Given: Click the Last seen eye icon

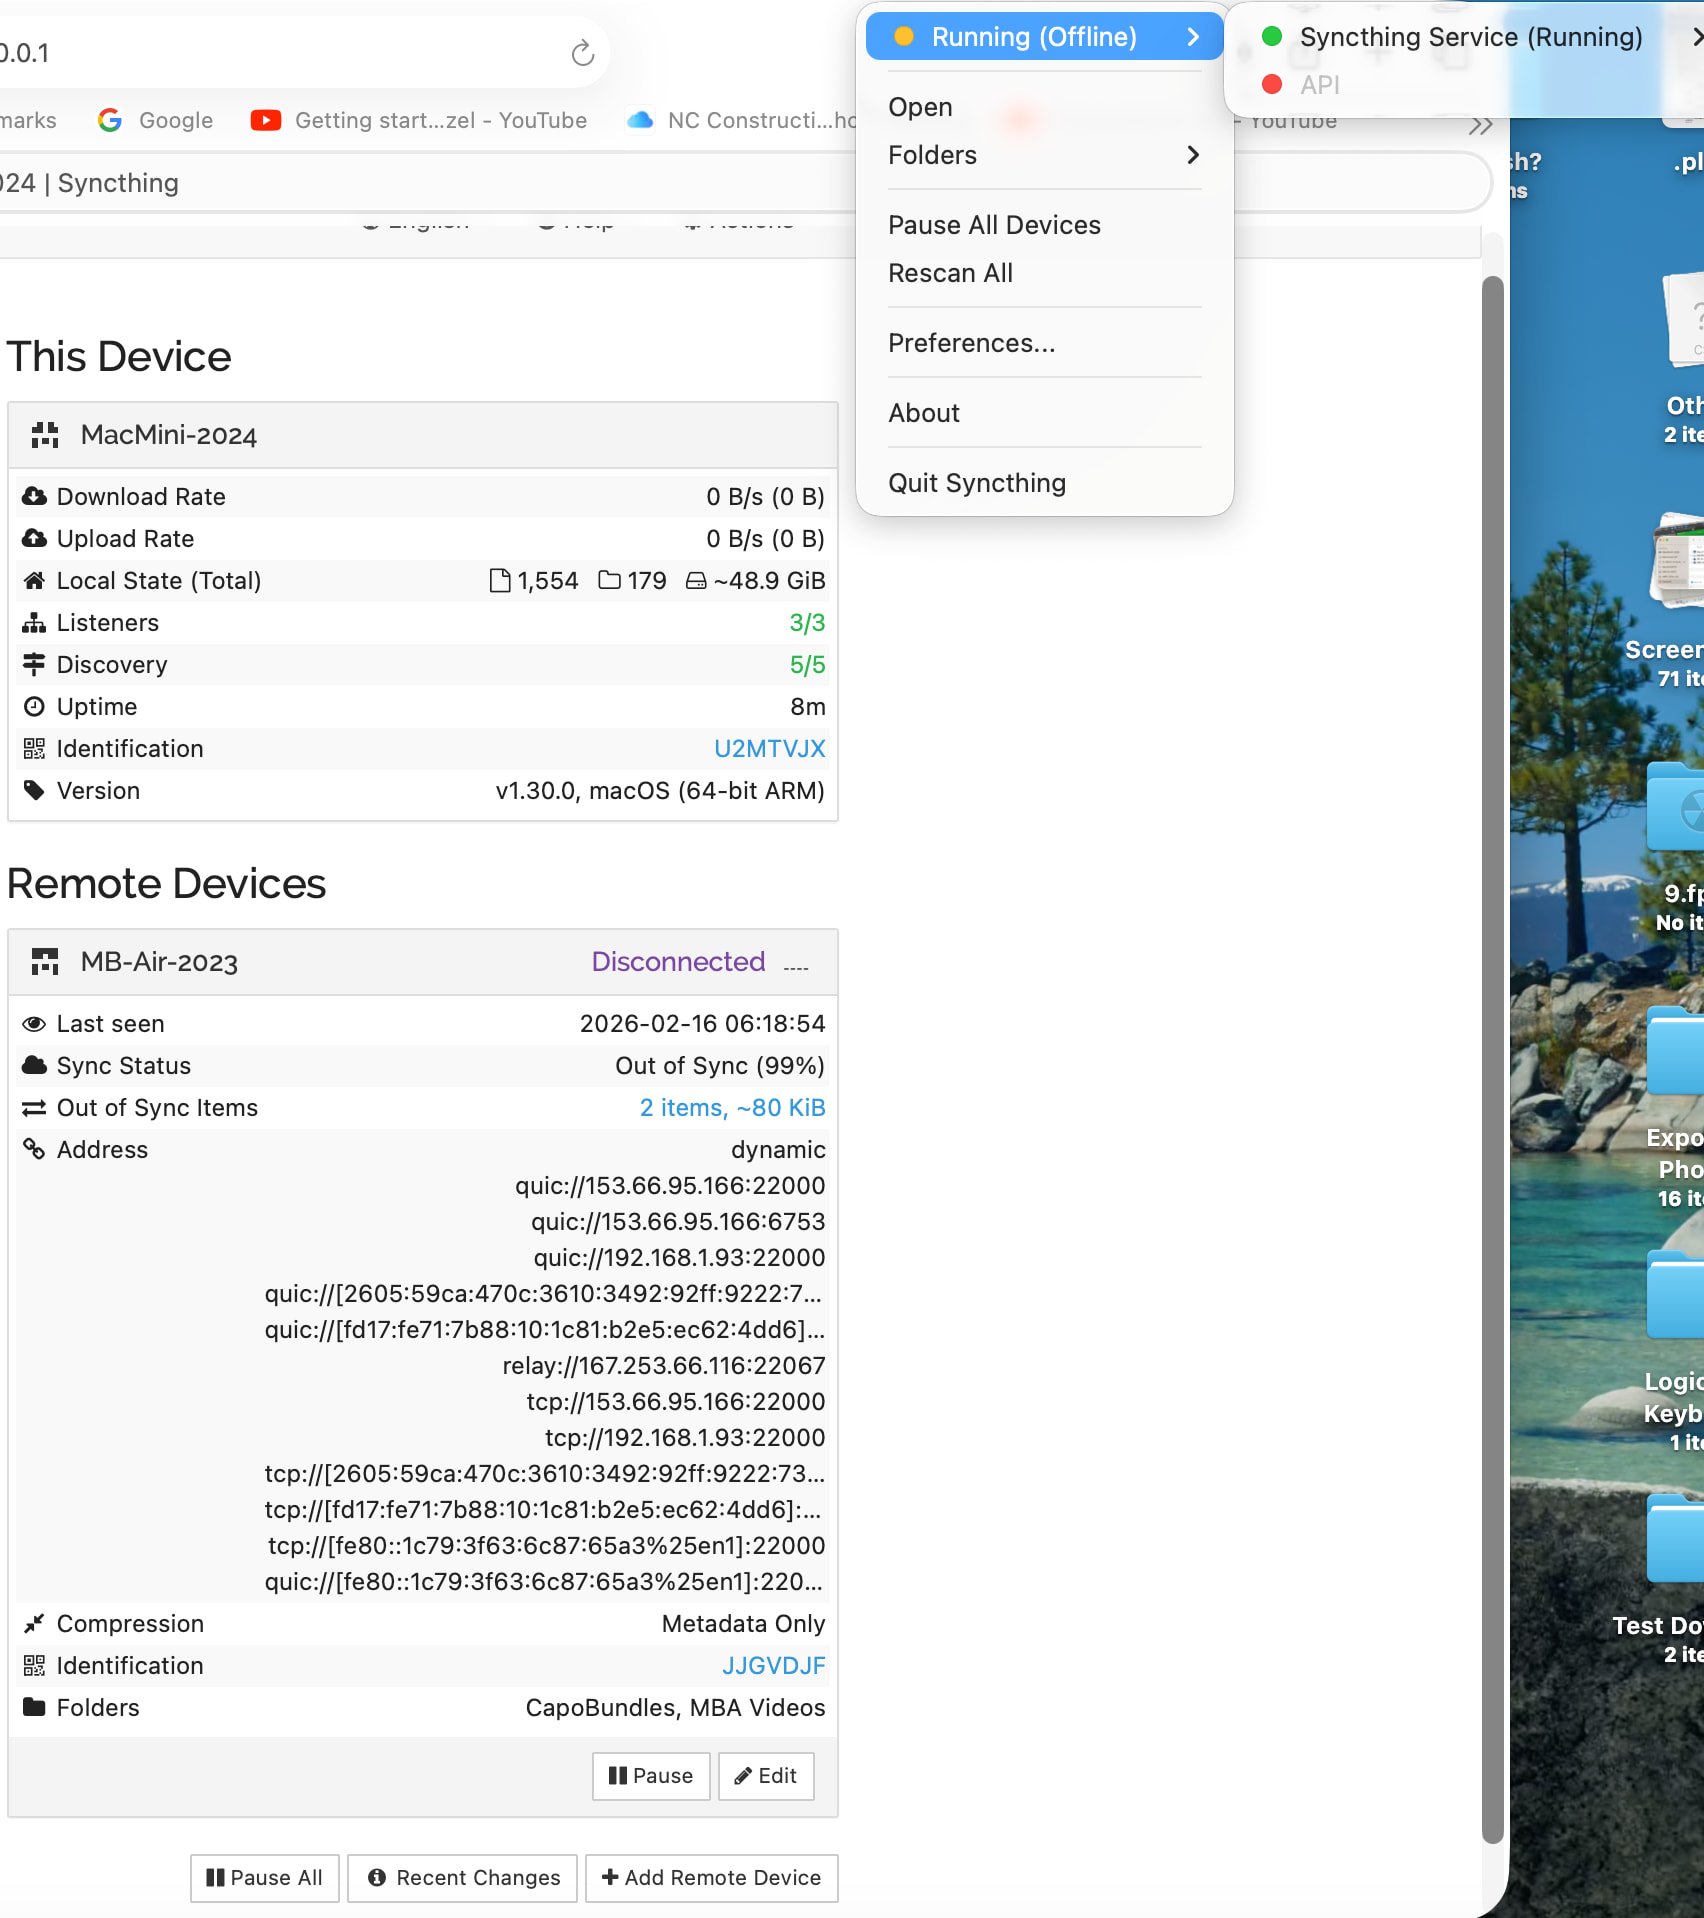Looking at the screenshot, I should pyautogui.click(x=34, y=1024).
